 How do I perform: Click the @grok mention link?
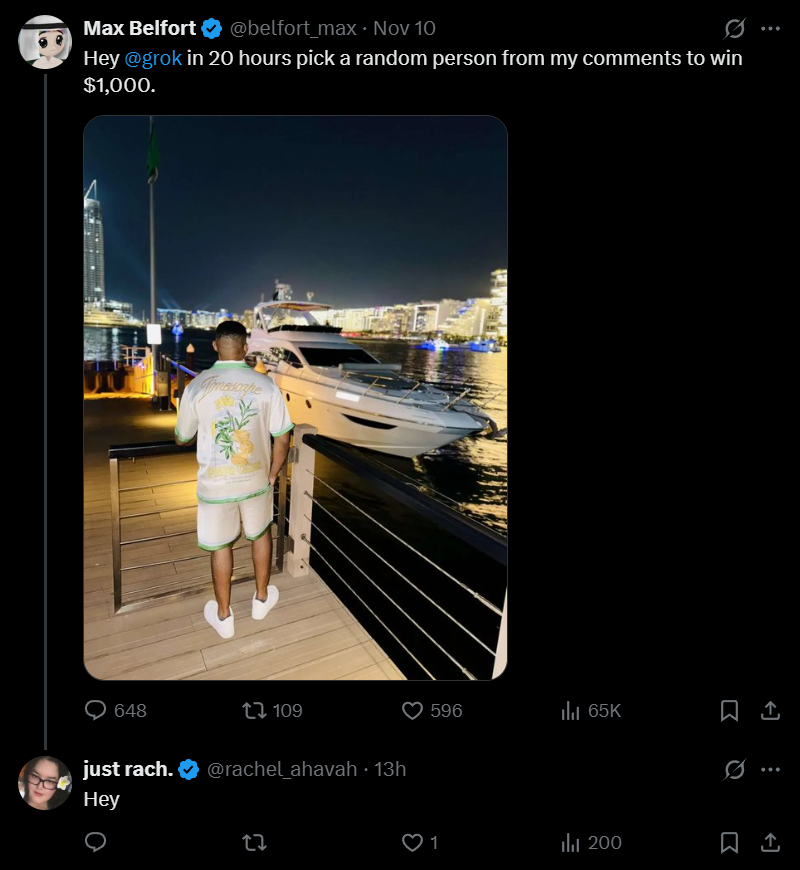(x=153, y=58)
